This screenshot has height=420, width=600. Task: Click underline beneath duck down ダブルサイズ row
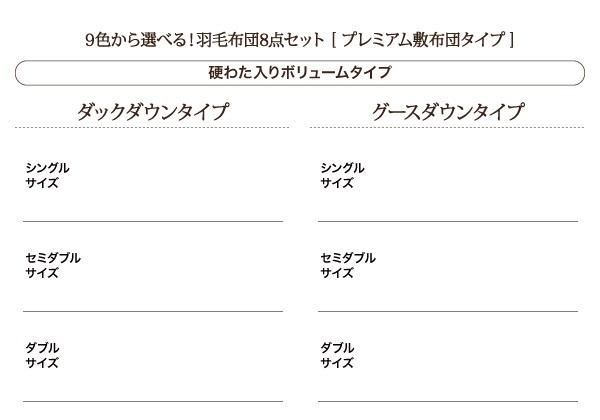(x=152, y=401)
